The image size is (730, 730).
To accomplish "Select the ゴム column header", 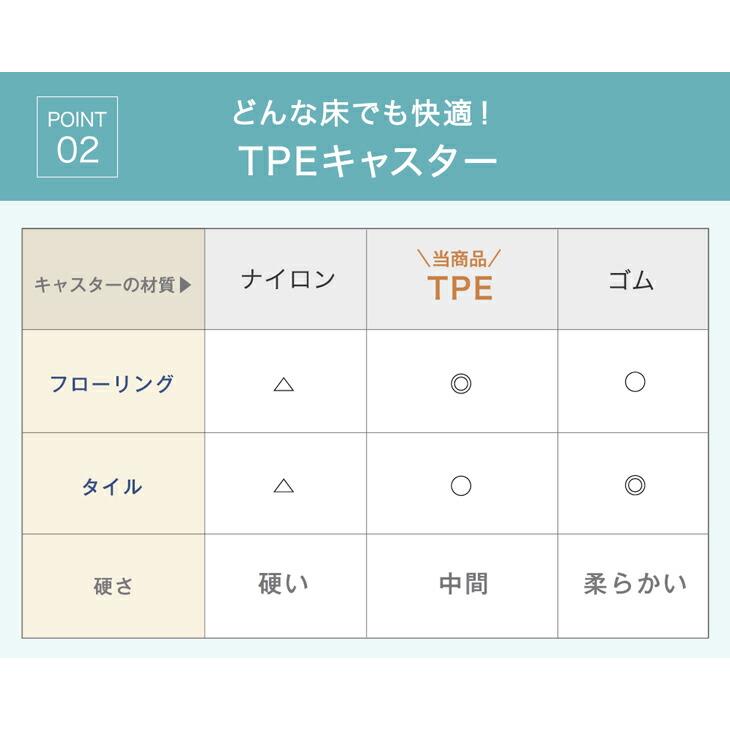I will click(631, 281).
